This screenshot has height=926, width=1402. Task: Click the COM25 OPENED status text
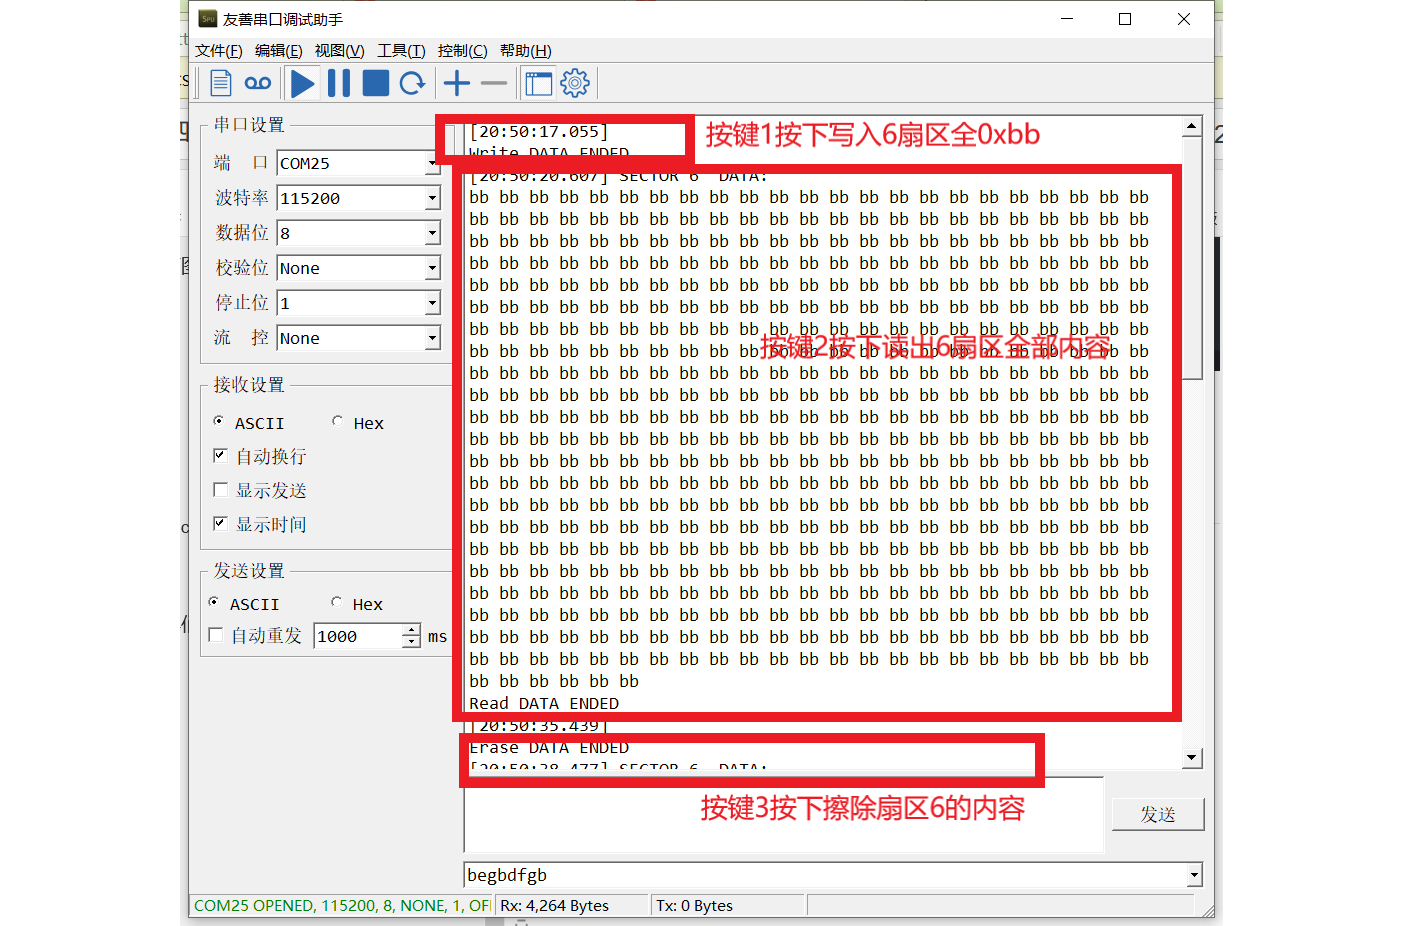[x=342, y=905]
